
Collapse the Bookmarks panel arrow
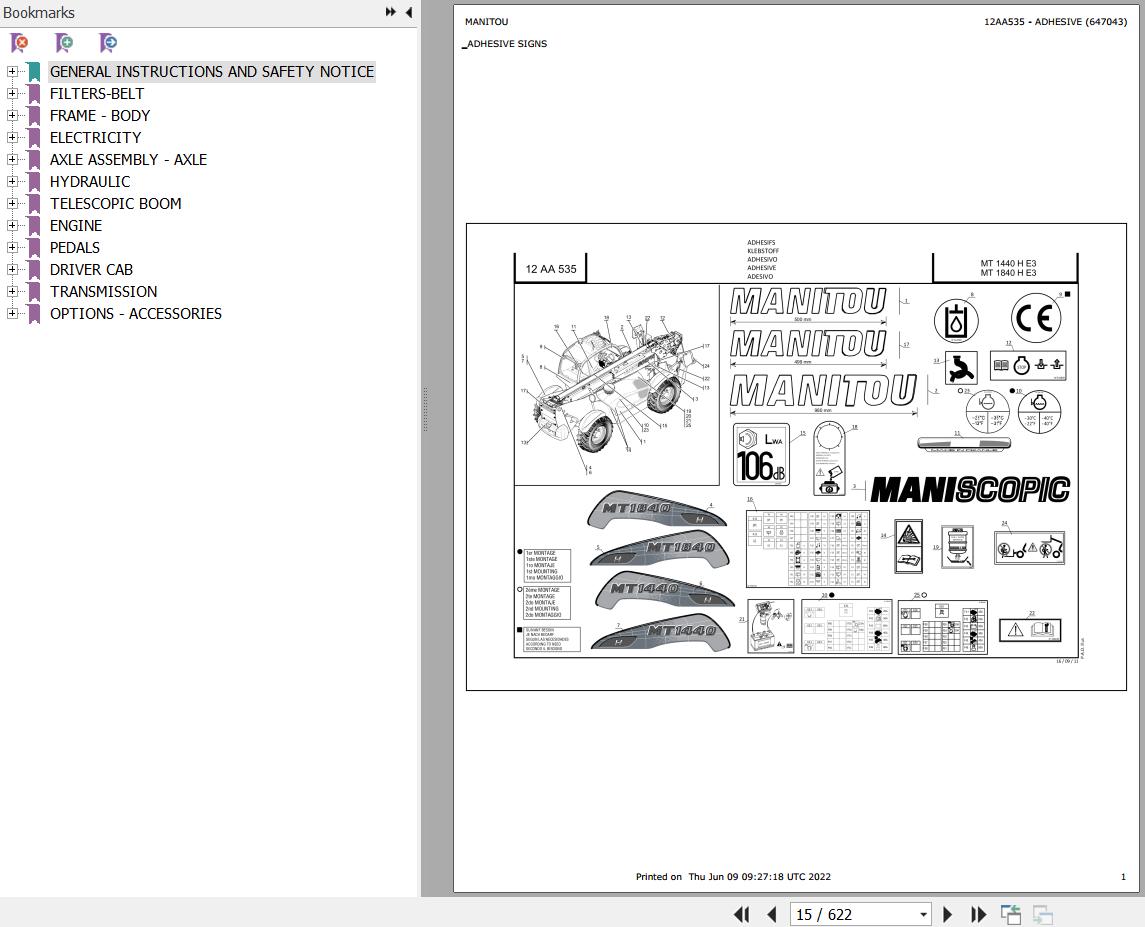tap(409, 12)
